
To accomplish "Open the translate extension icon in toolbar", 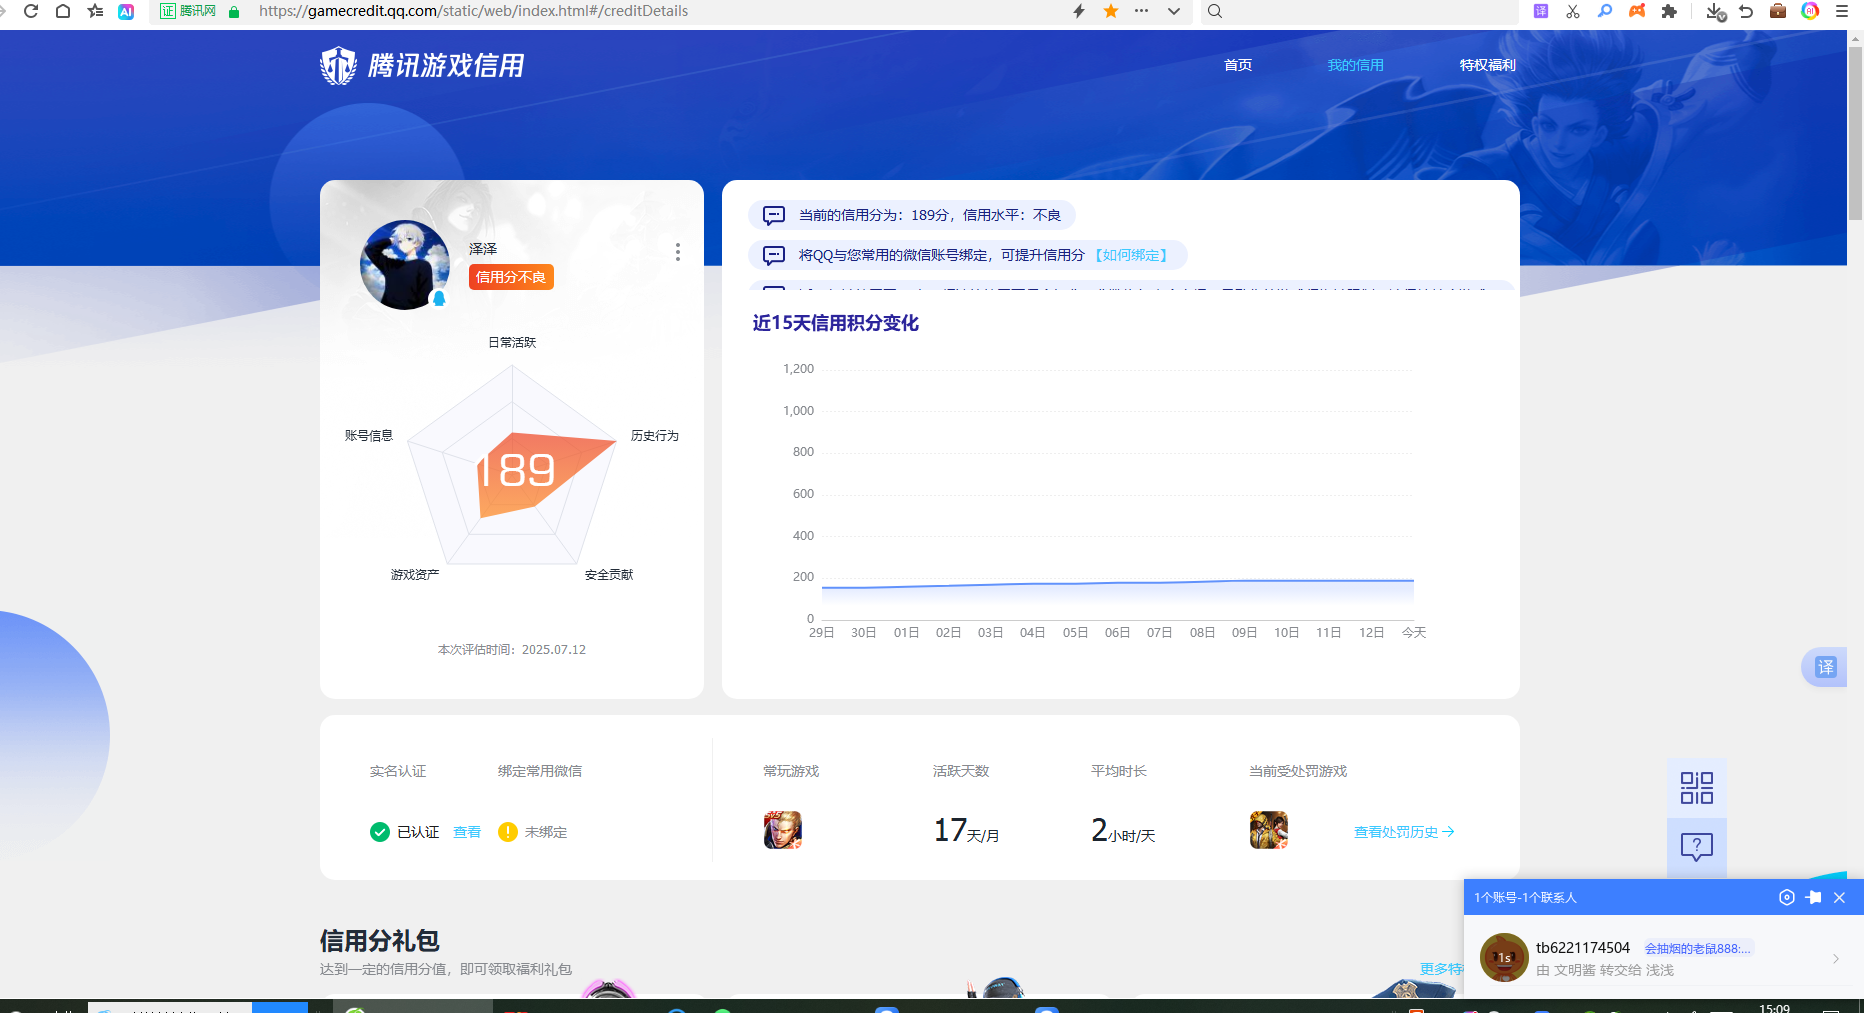I will [x=1541, y=11].
